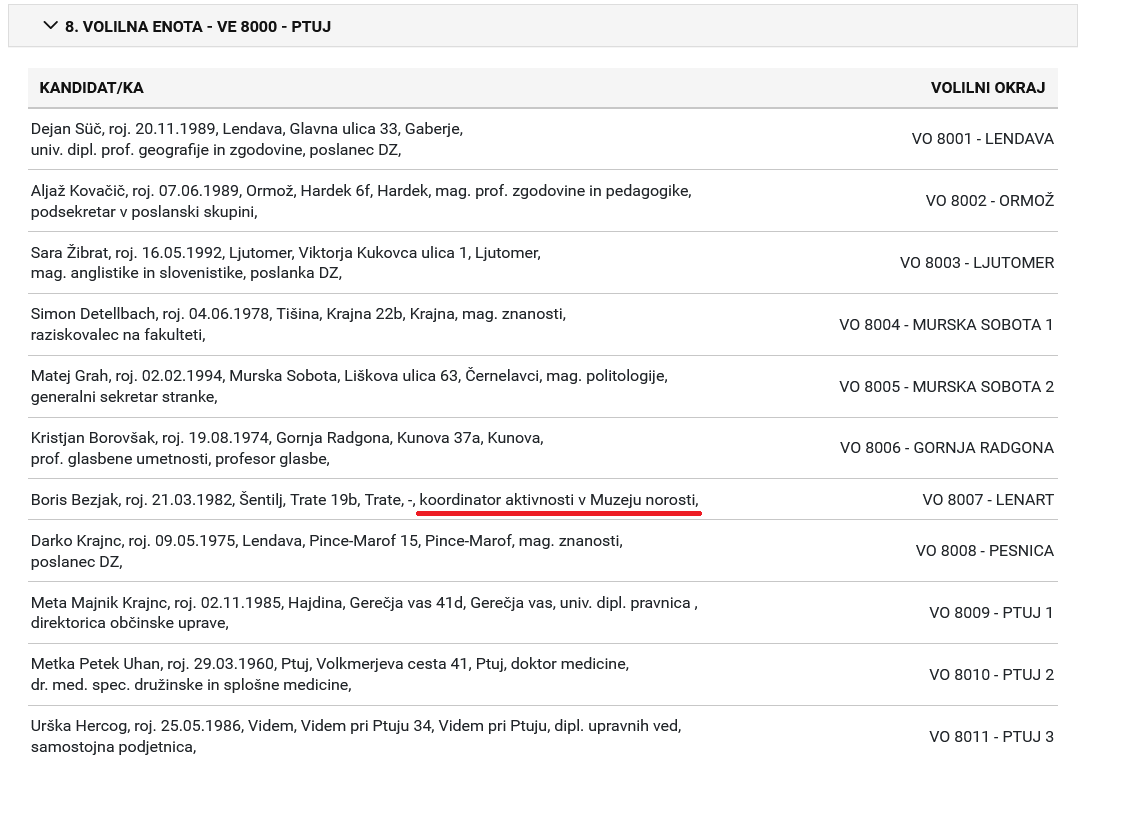Image resolution: width=1133 pixels, height=834 pixels.
Task: Click underlined text koordinator aktivnosti v Muzeju norosti
Action: pyautogui.click(x=559, y=500)
